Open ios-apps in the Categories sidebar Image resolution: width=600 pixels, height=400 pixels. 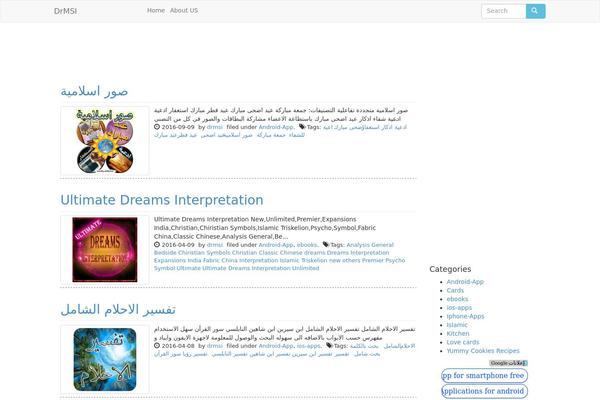pos(459,308)
